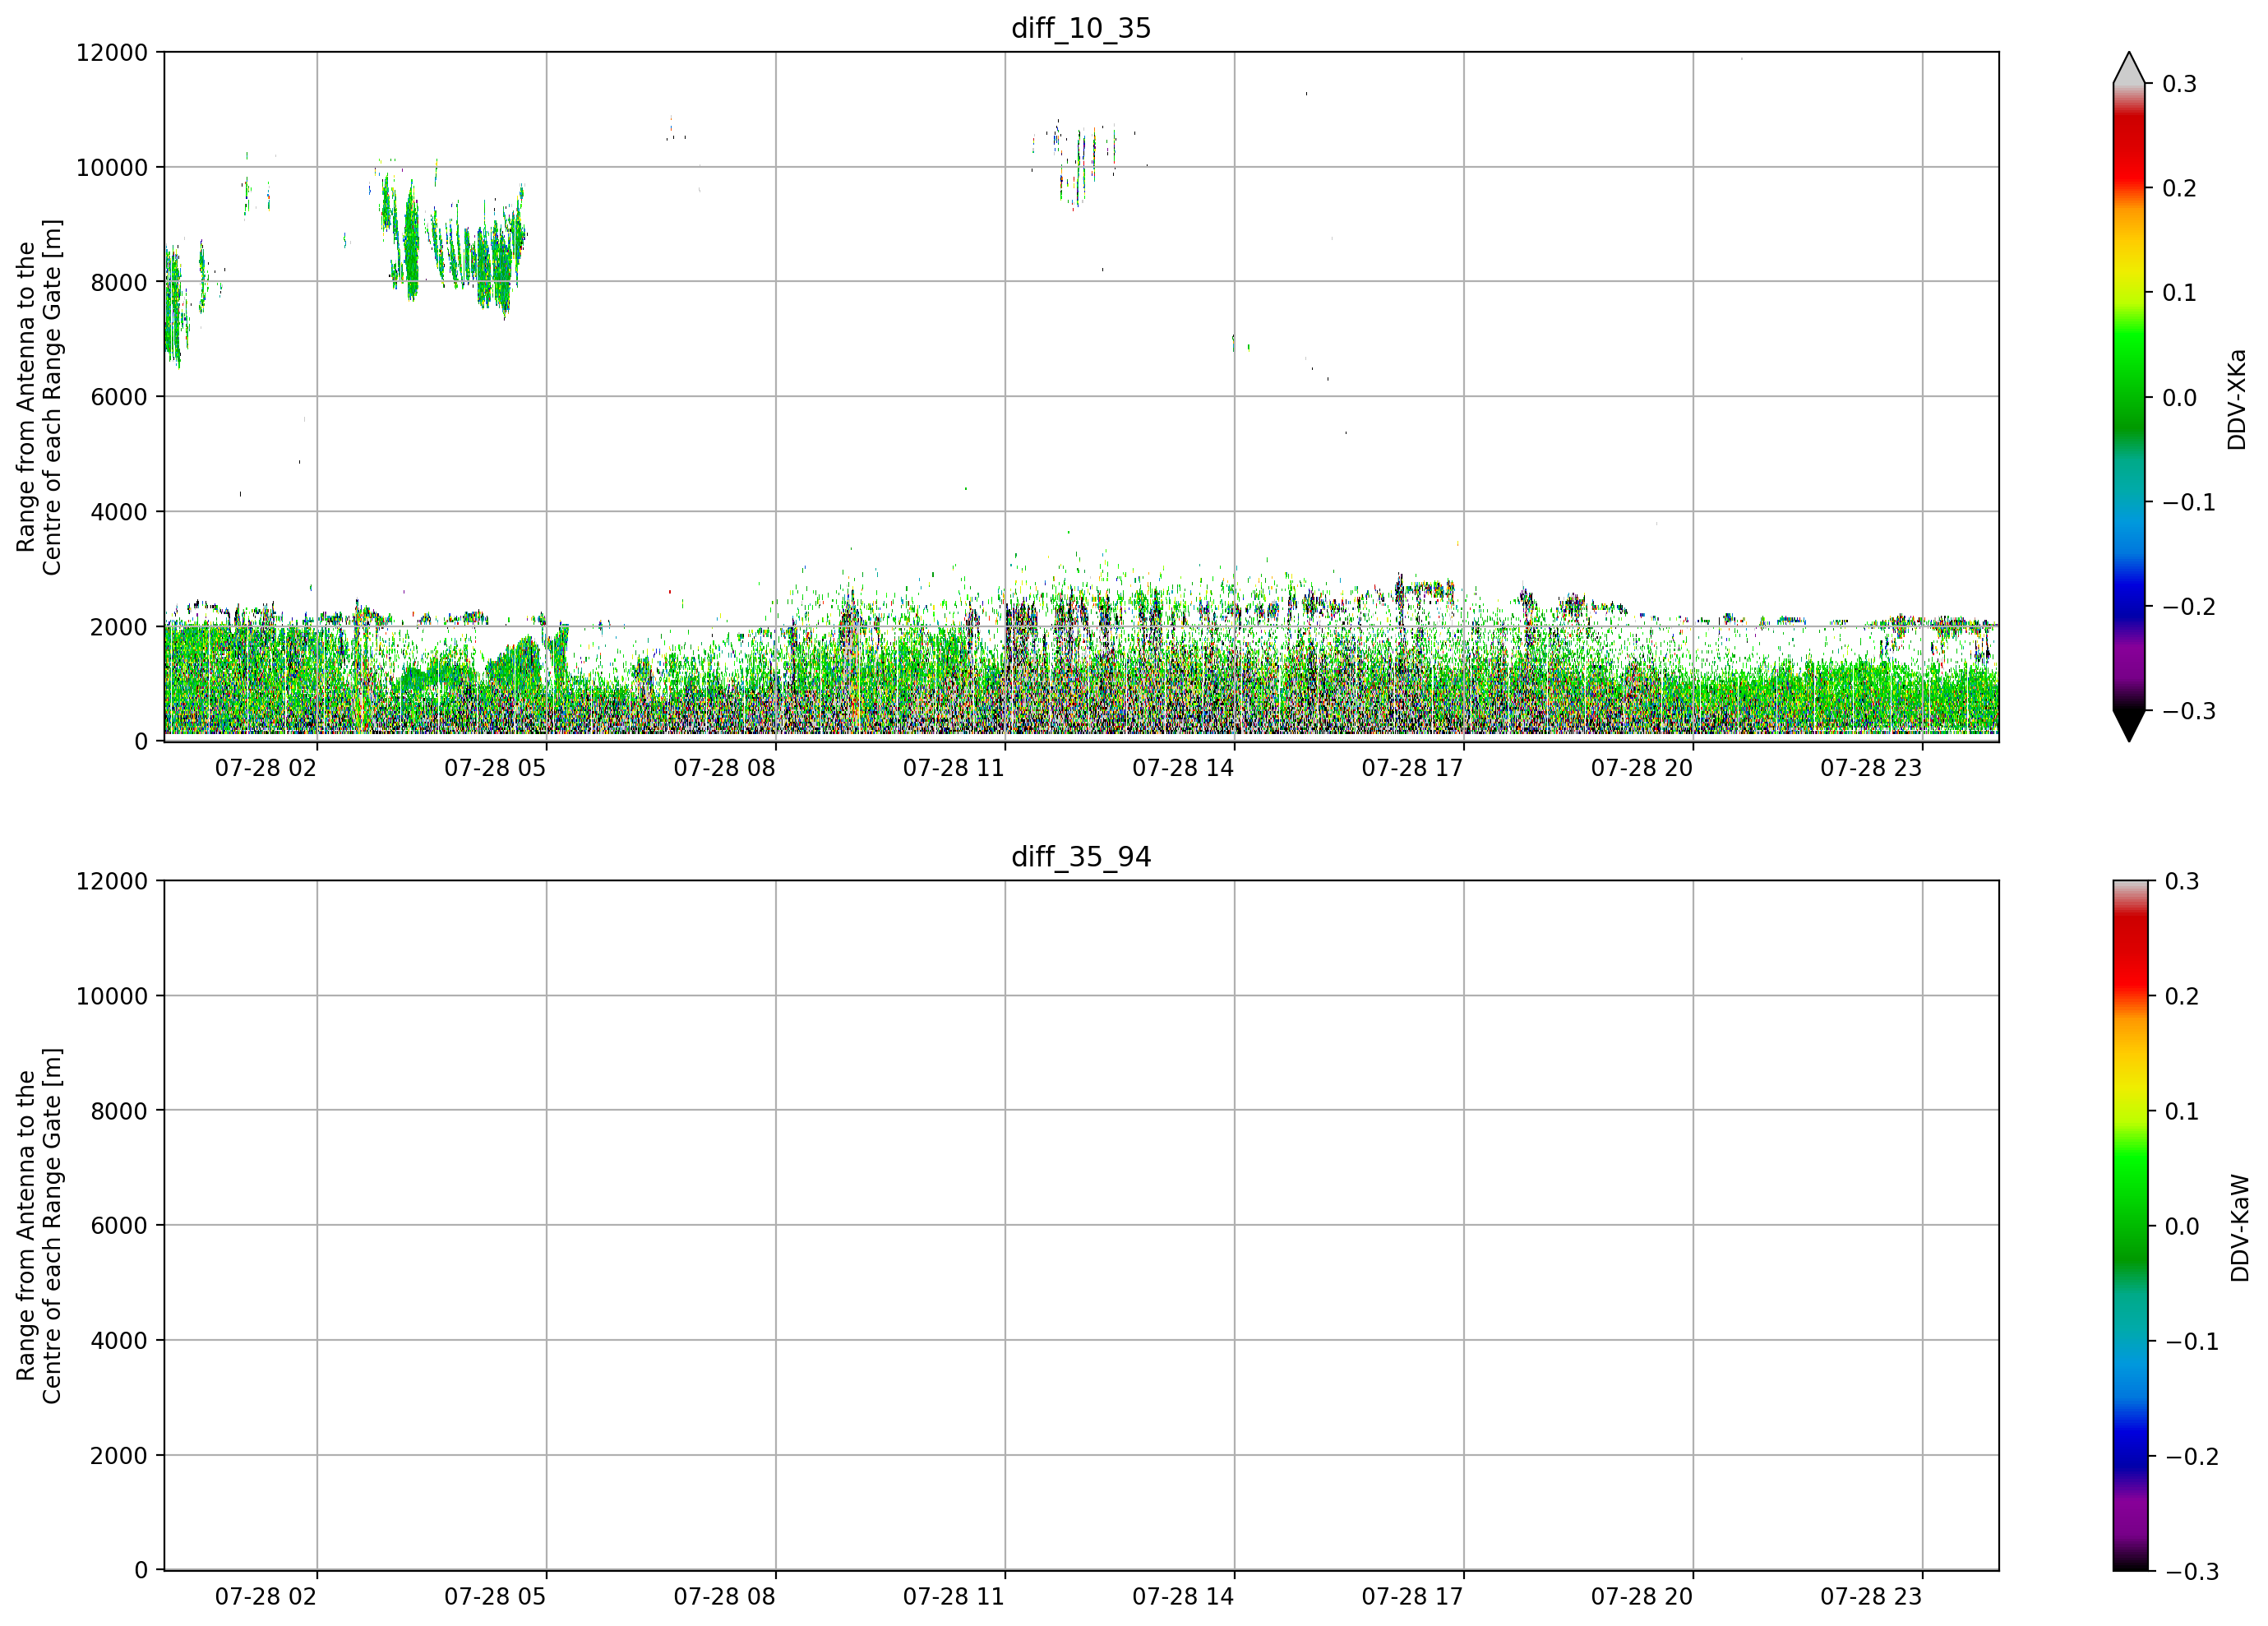Click the DDV-XKa rainbow colorbar
This screenshot has width=2268, height=1626.
click(2129, 397)
